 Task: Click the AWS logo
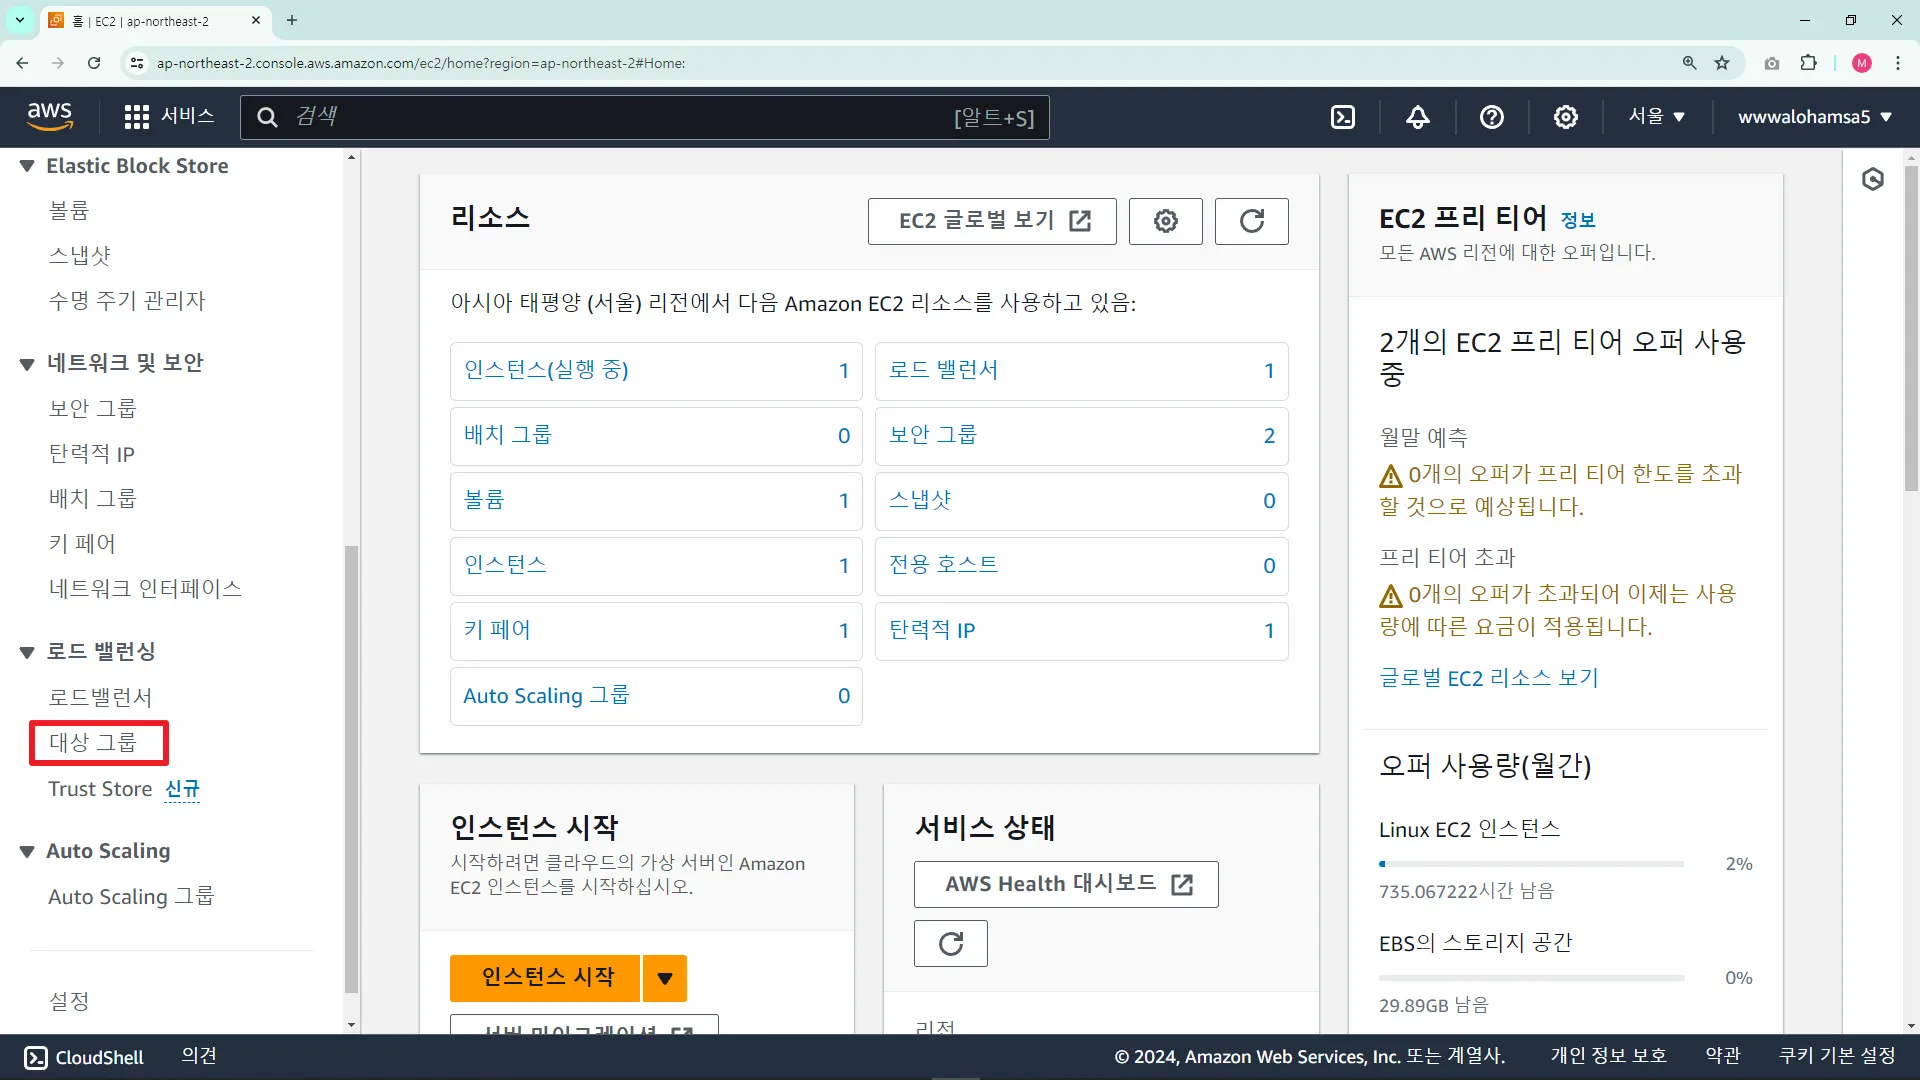coord(50,116)
